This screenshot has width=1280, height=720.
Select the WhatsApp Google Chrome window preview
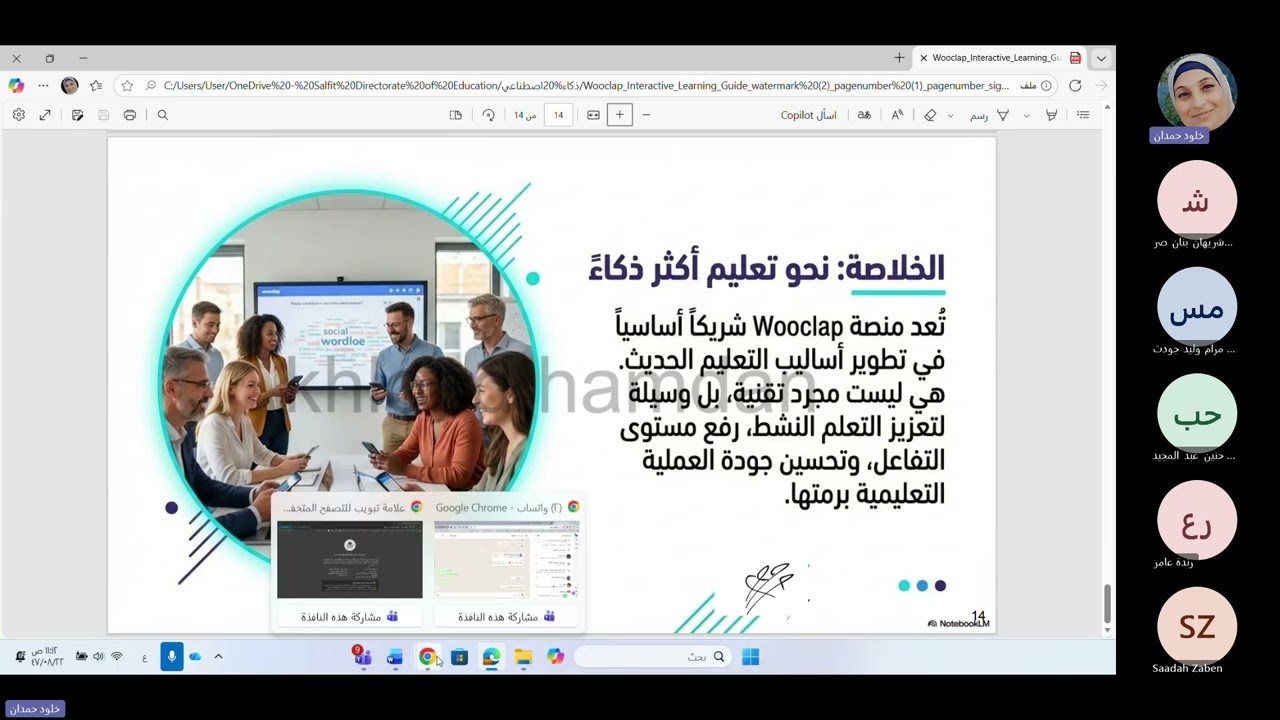tap(506, 560)
